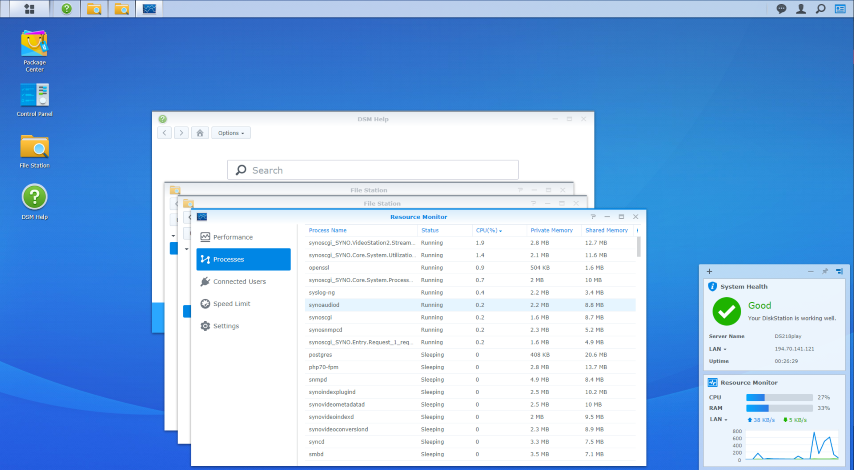This screenshot has width=854, height=470.
Task: Open the widget panel layout menu icon
Action: point(839,271)
